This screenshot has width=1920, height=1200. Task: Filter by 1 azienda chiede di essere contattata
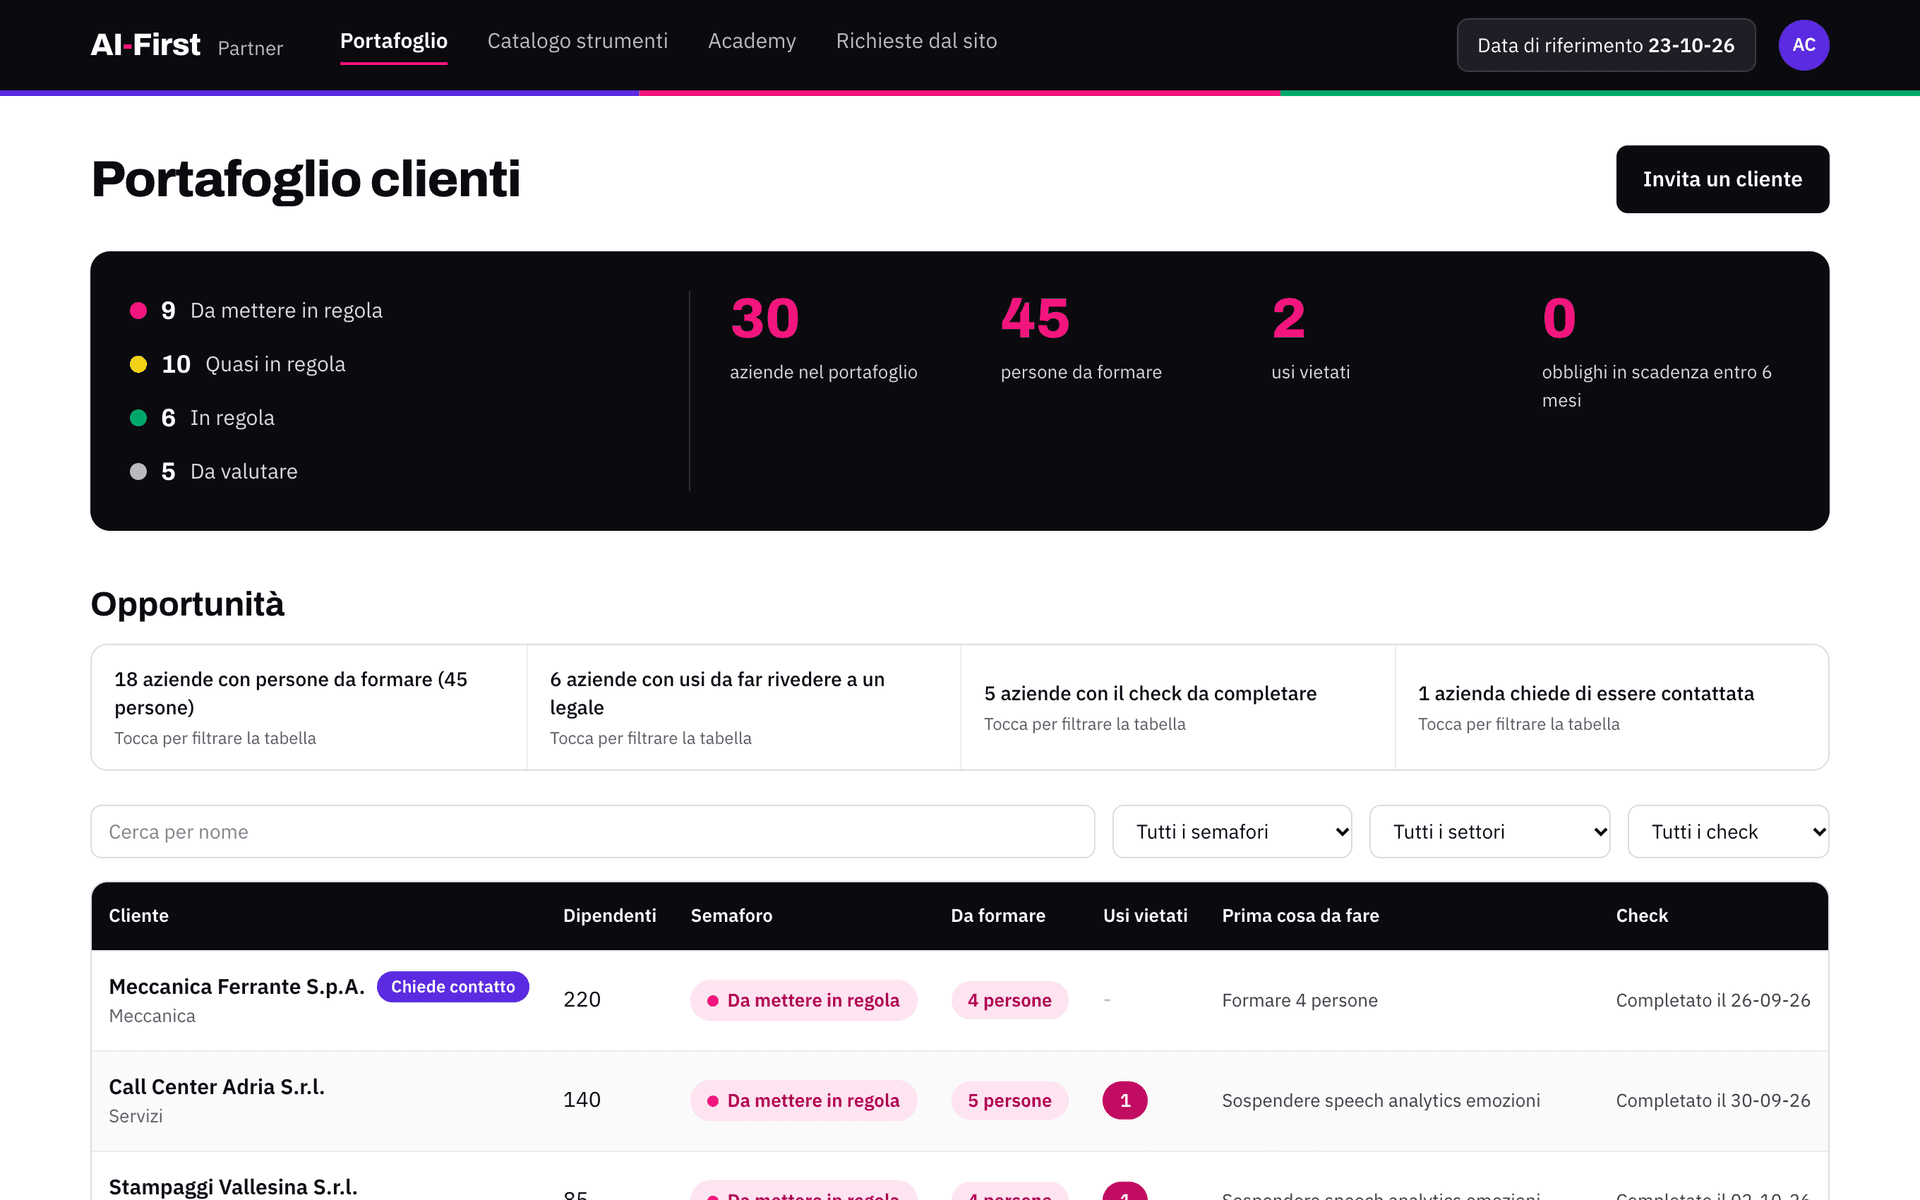click(x=1612, y=707)
